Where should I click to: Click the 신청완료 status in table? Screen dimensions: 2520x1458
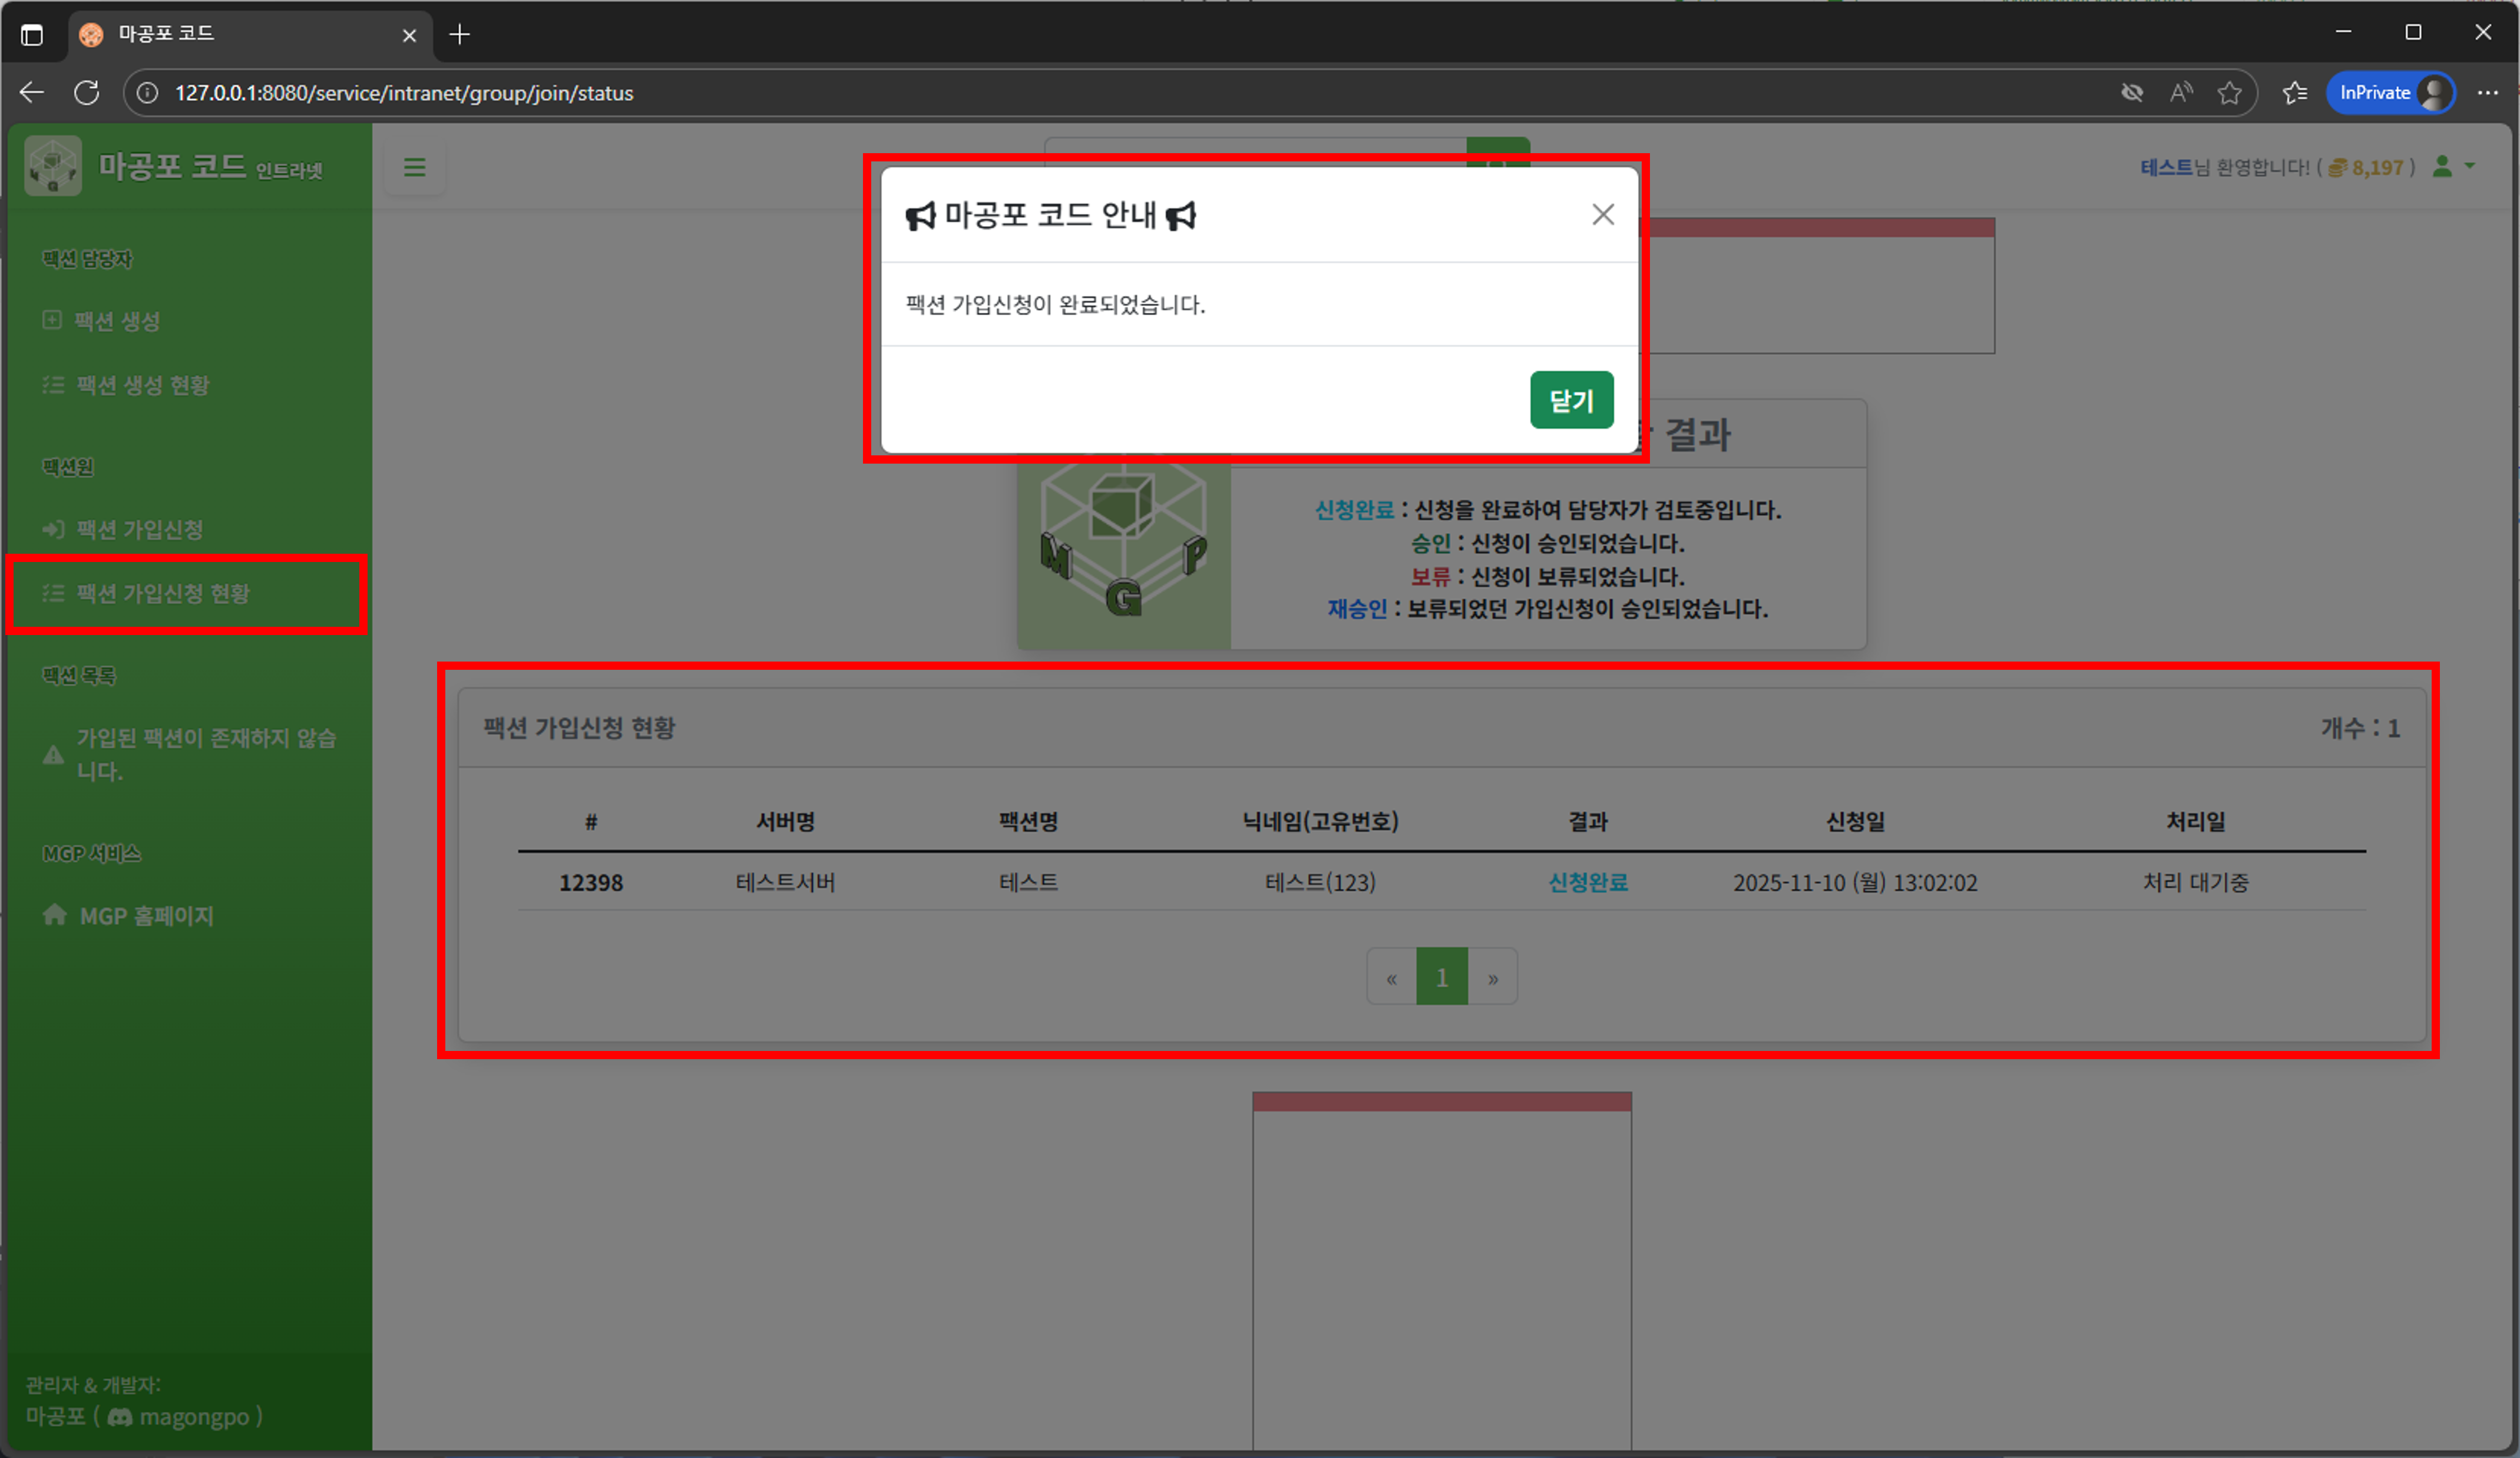[x=1587, y=883]
